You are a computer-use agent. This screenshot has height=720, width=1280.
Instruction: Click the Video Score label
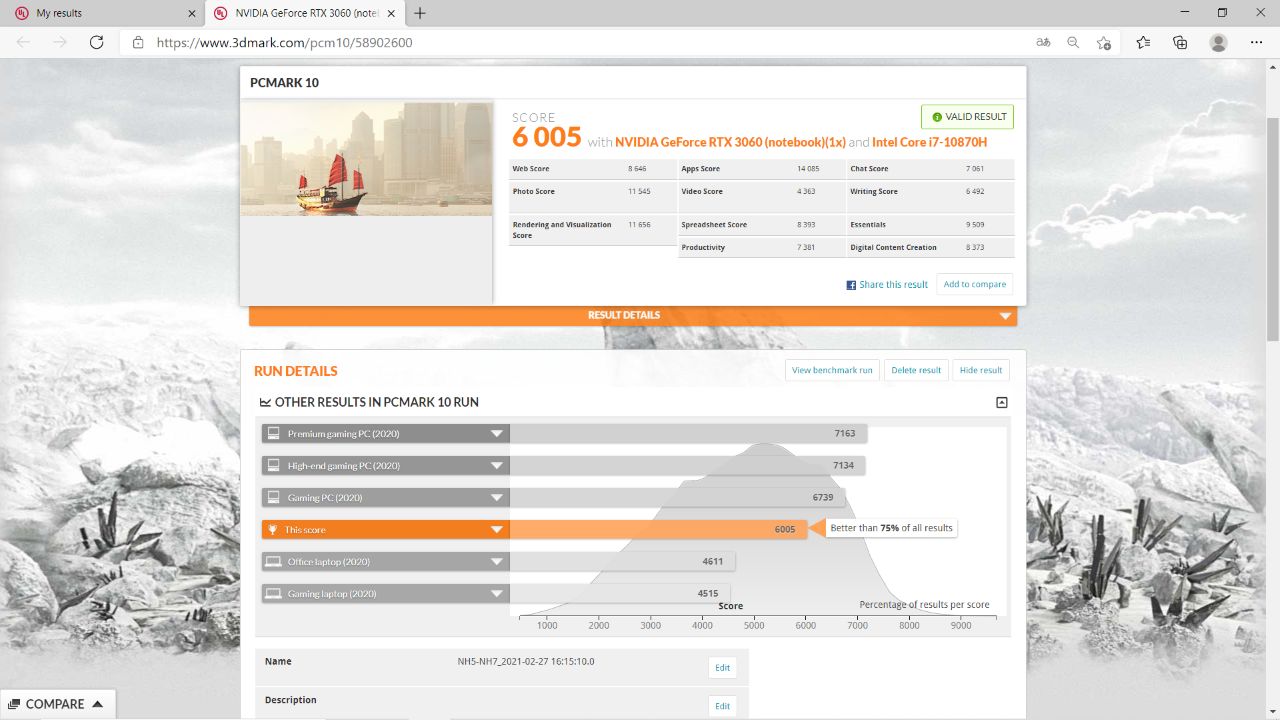702,192
